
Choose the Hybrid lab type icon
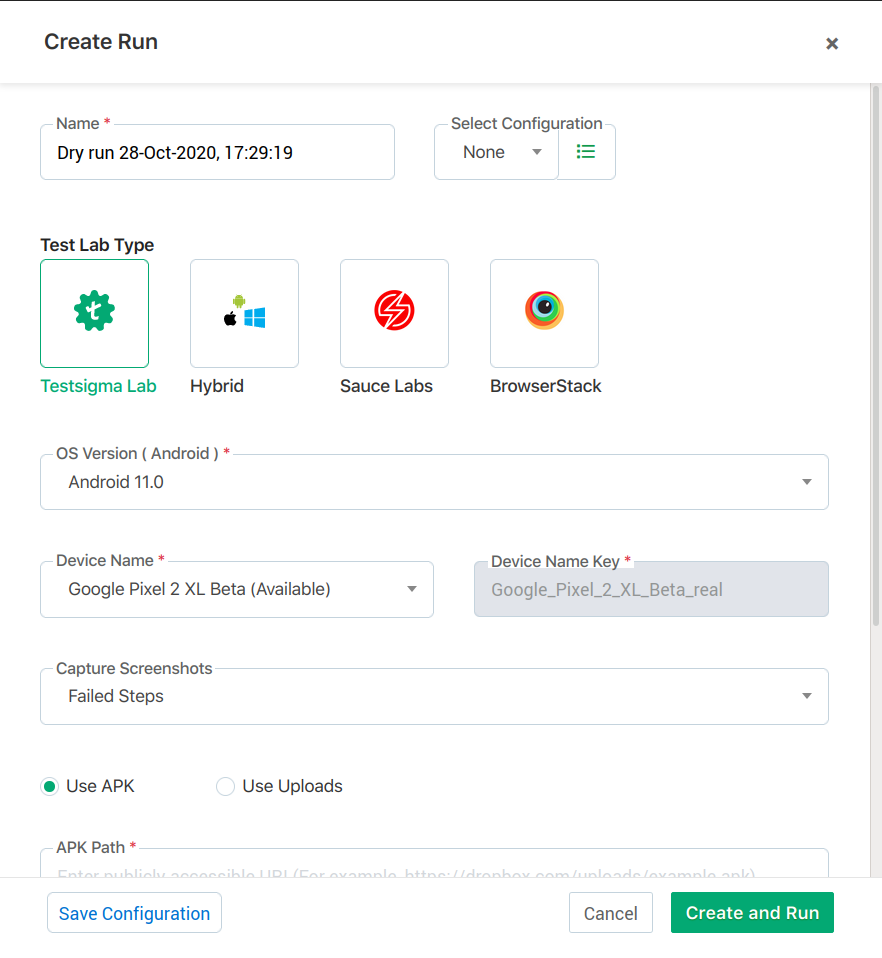244,313
